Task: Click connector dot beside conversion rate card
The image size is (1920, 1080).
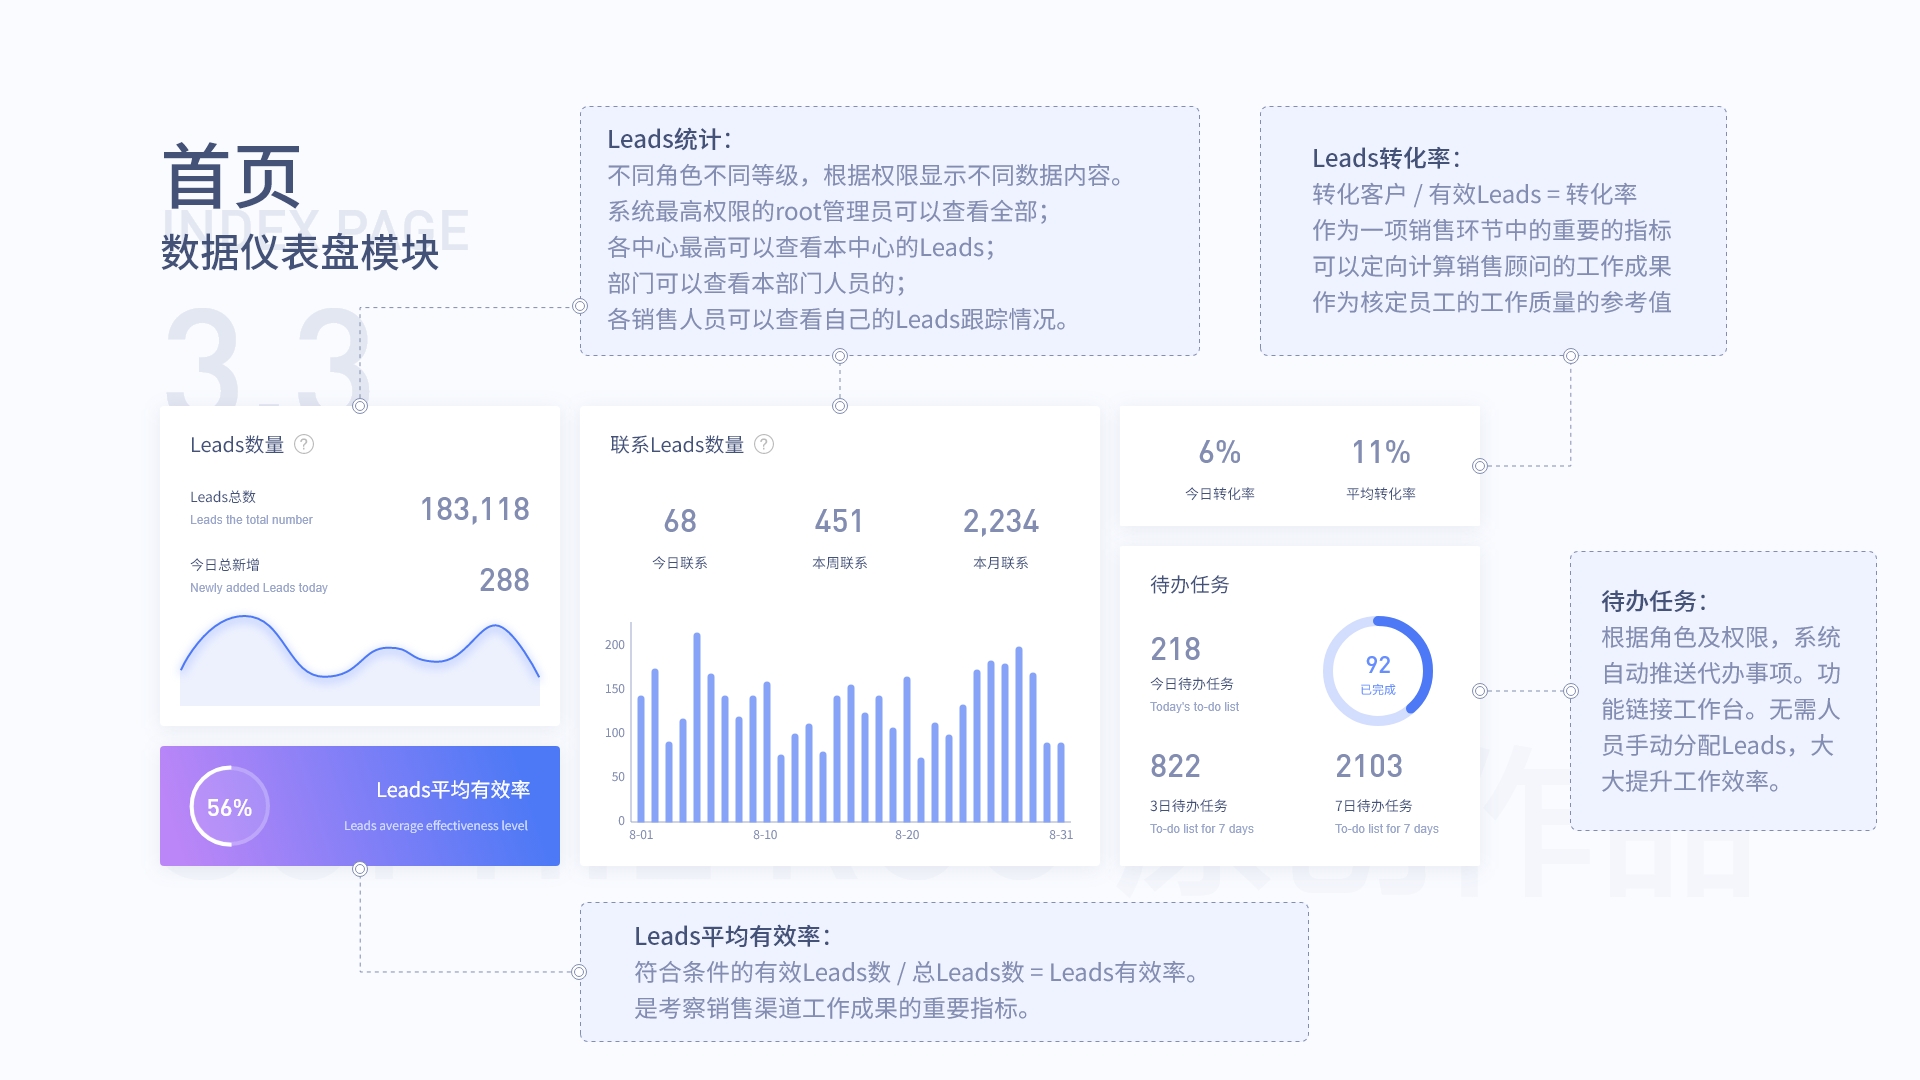Action: pyautogui.click(x=1480, y=466)
